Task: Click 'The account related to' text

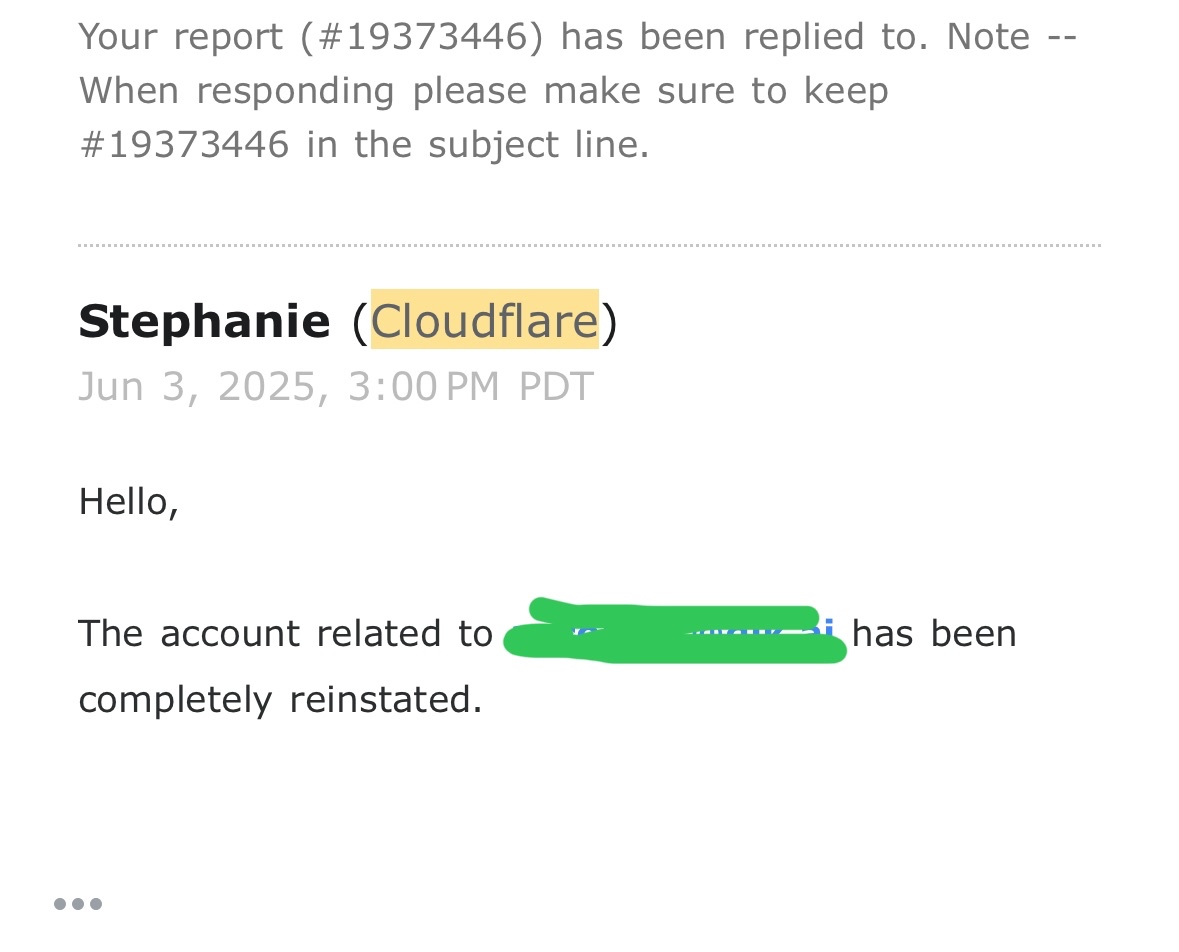Action: click(286, 633)
